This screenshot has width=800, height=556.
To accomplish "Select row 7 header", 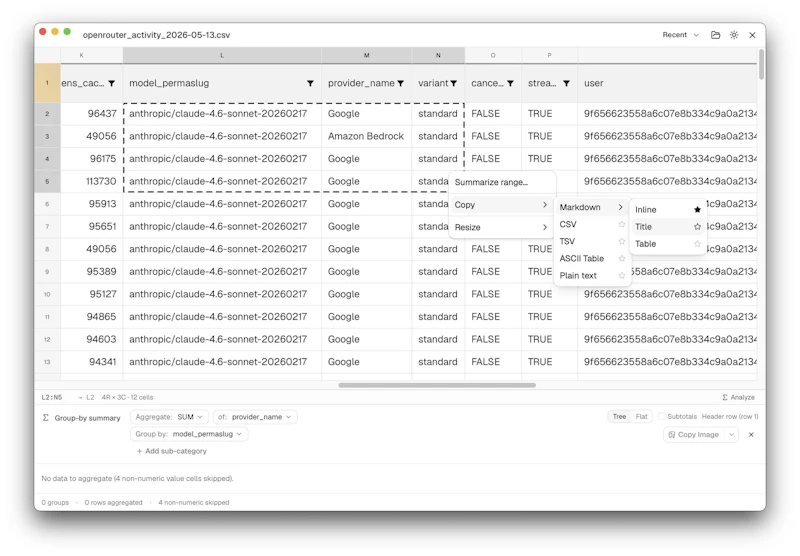I will (x=47, y=226).
